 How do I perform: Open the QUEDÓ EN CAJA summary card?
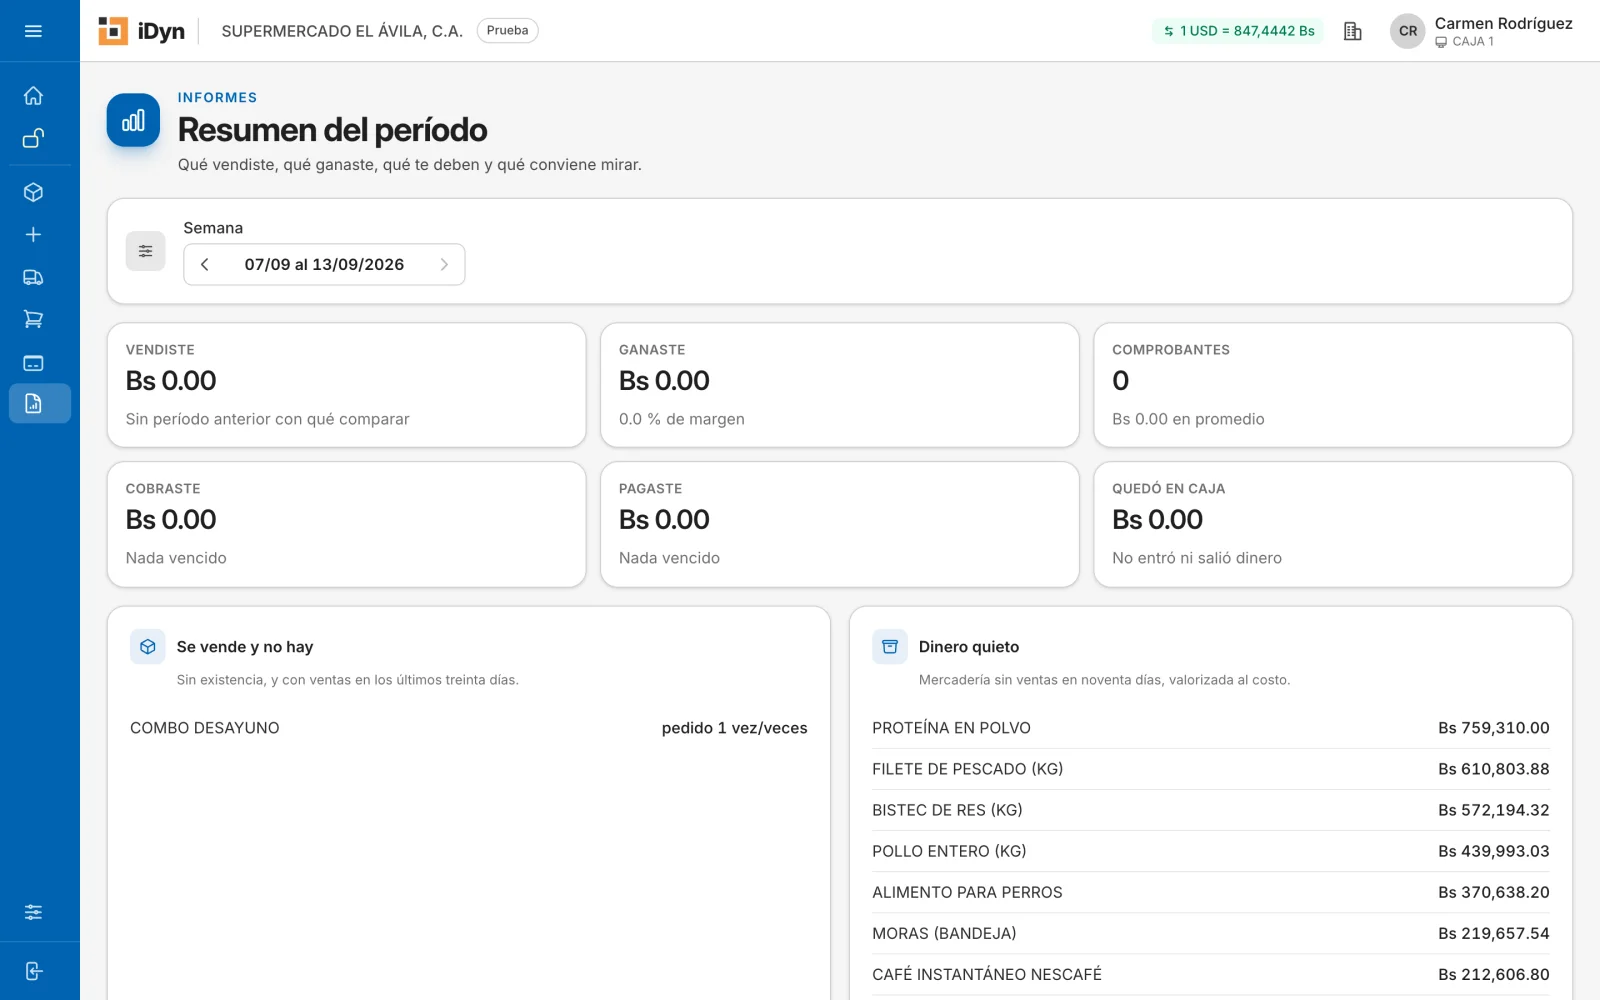click(x=1333, y=524)
